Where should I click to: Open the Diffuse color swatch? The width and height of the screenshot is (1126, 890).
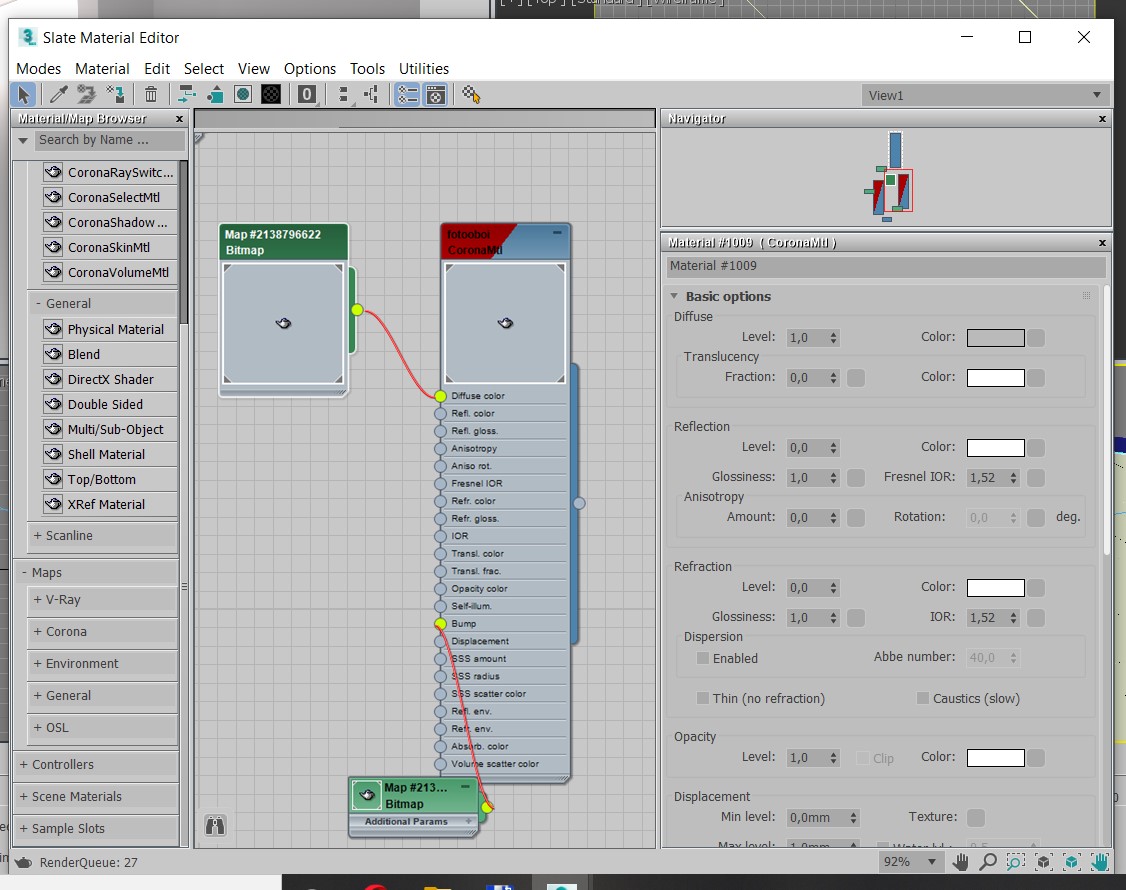(x=995, y=338)
